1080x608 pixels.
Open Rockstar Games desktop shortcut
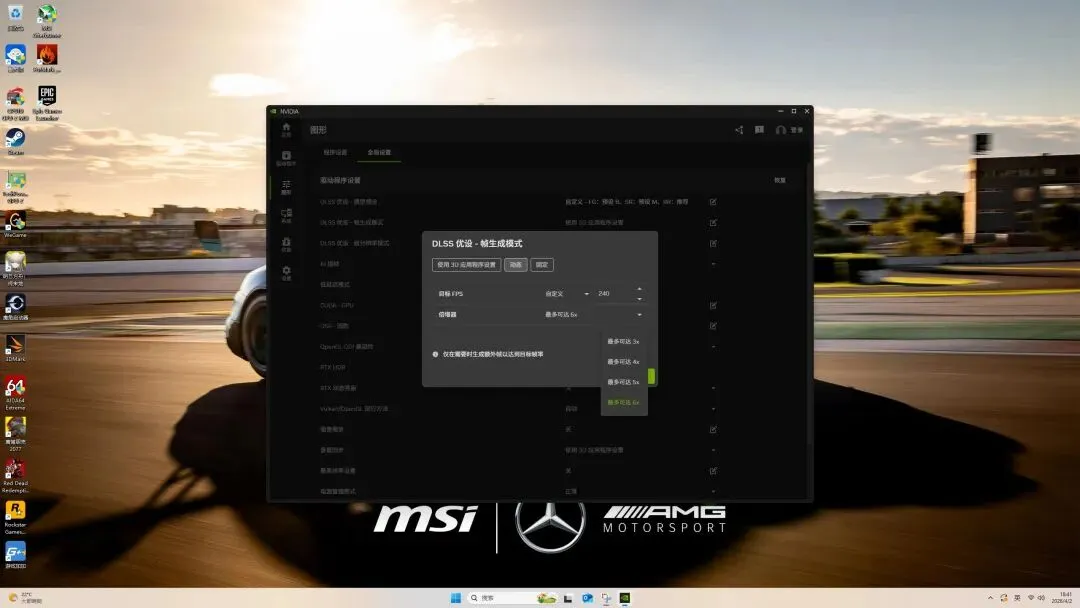point(15,517)
